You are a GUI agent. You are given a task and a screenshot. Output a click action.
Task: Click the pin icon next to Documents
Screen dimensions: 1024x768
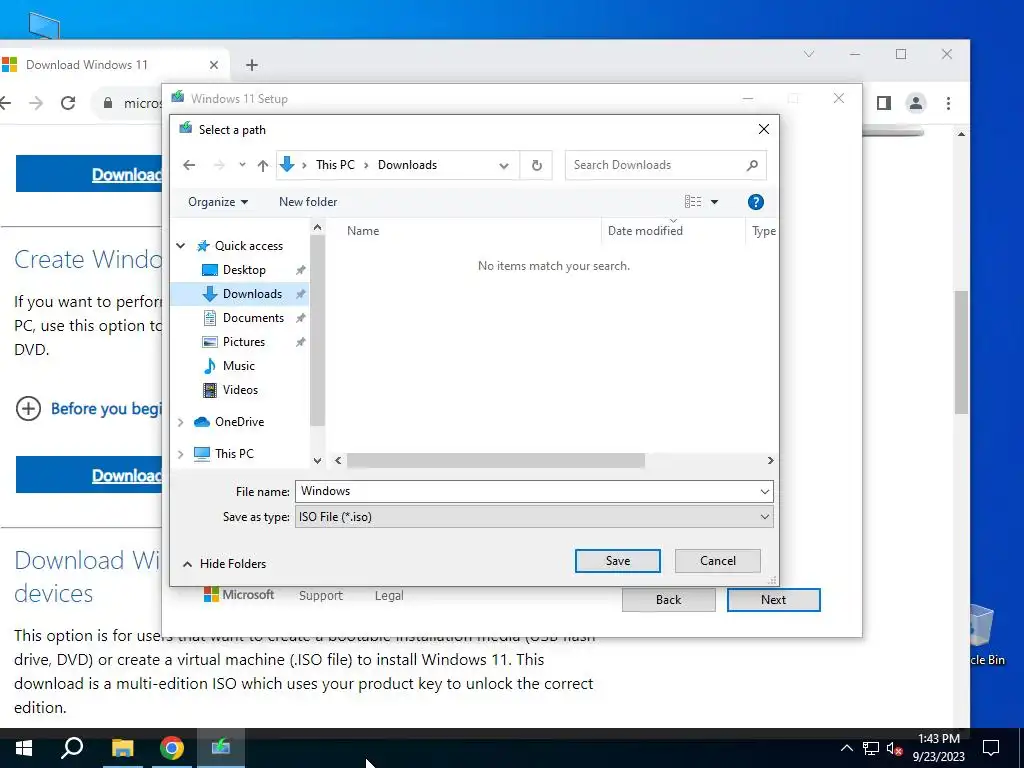coord(300,318)
